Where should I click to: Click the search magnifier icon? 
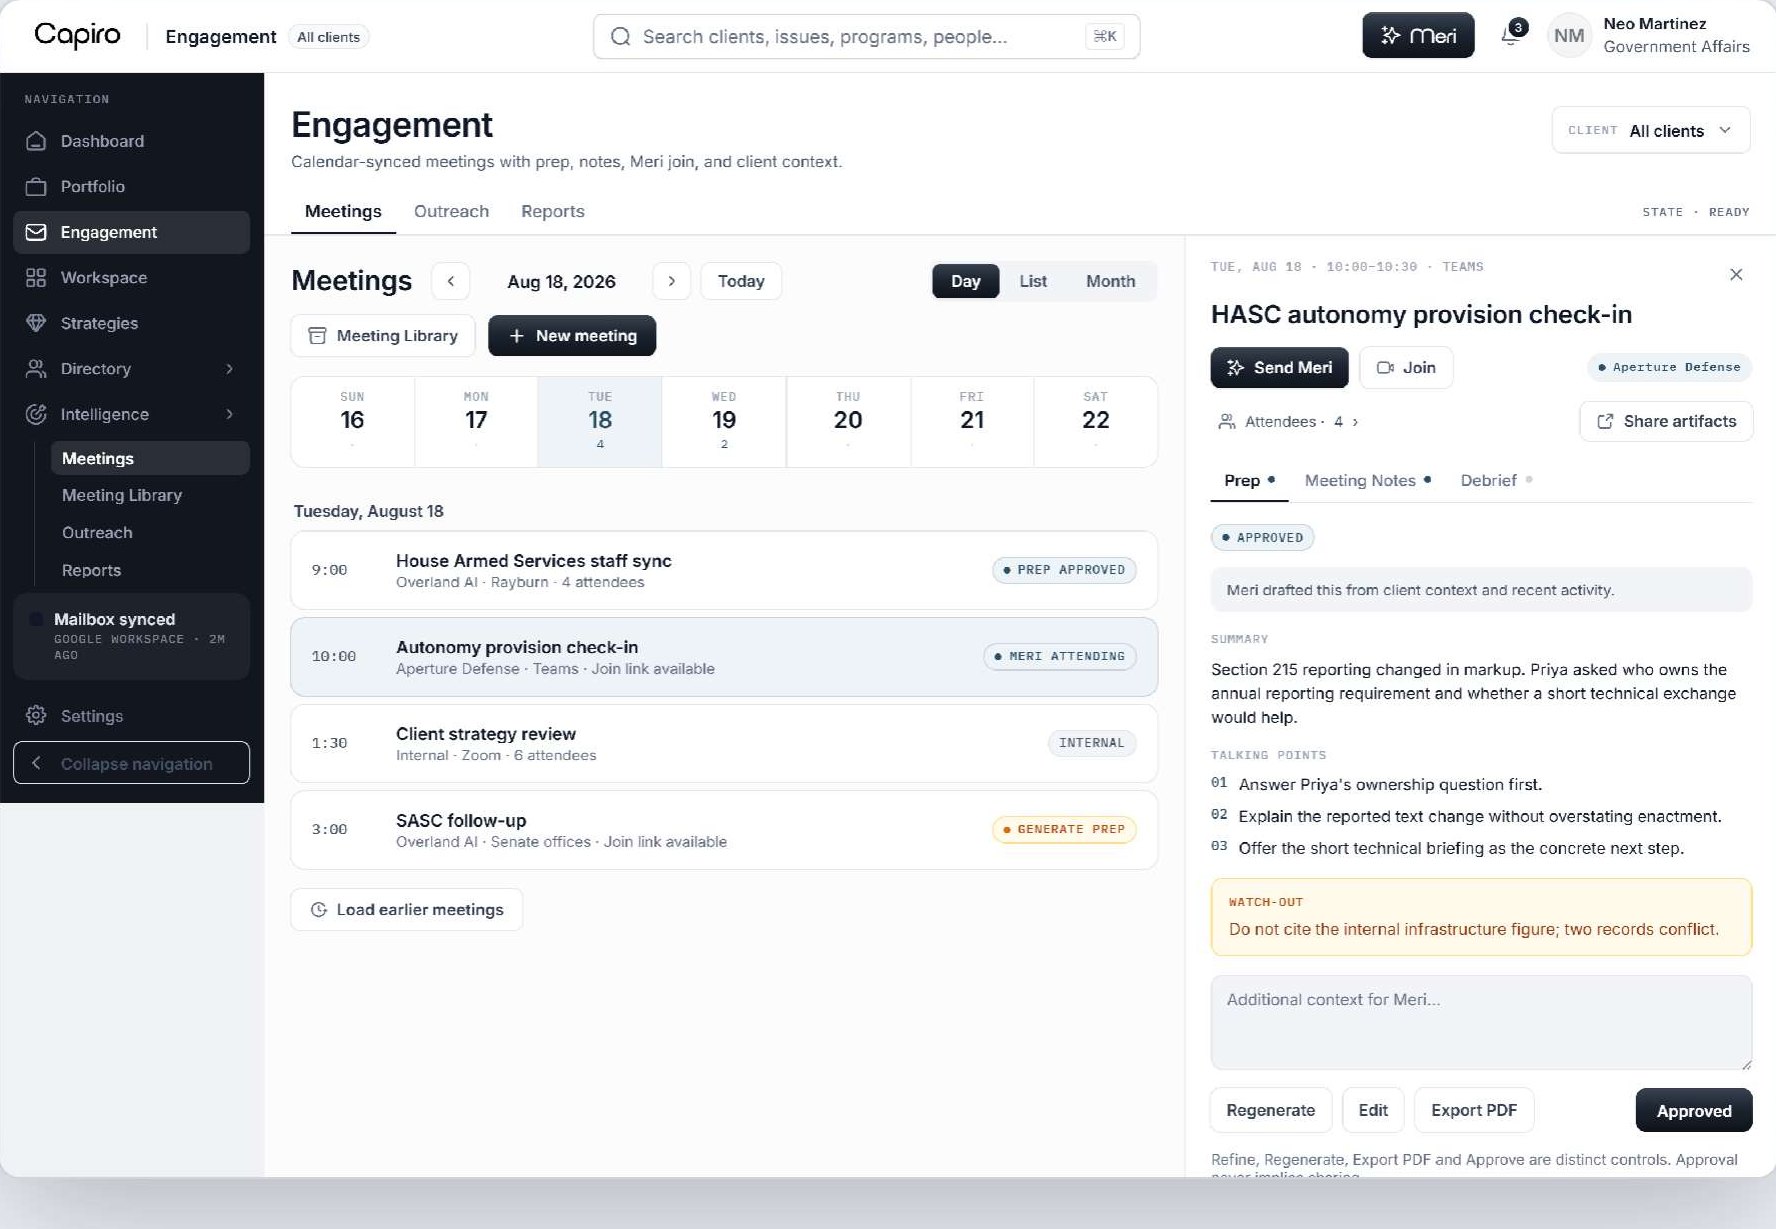pyautogui.click(x=621, y=37)
